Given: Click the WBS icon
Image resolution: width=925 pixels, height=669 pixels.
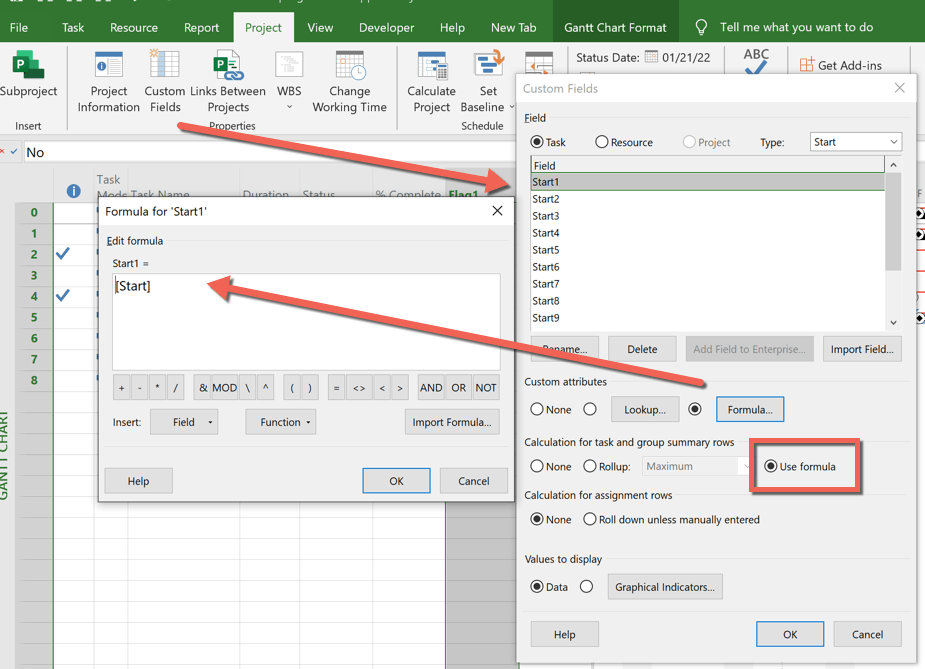Looking at the screenshot, I should [289, 65].
